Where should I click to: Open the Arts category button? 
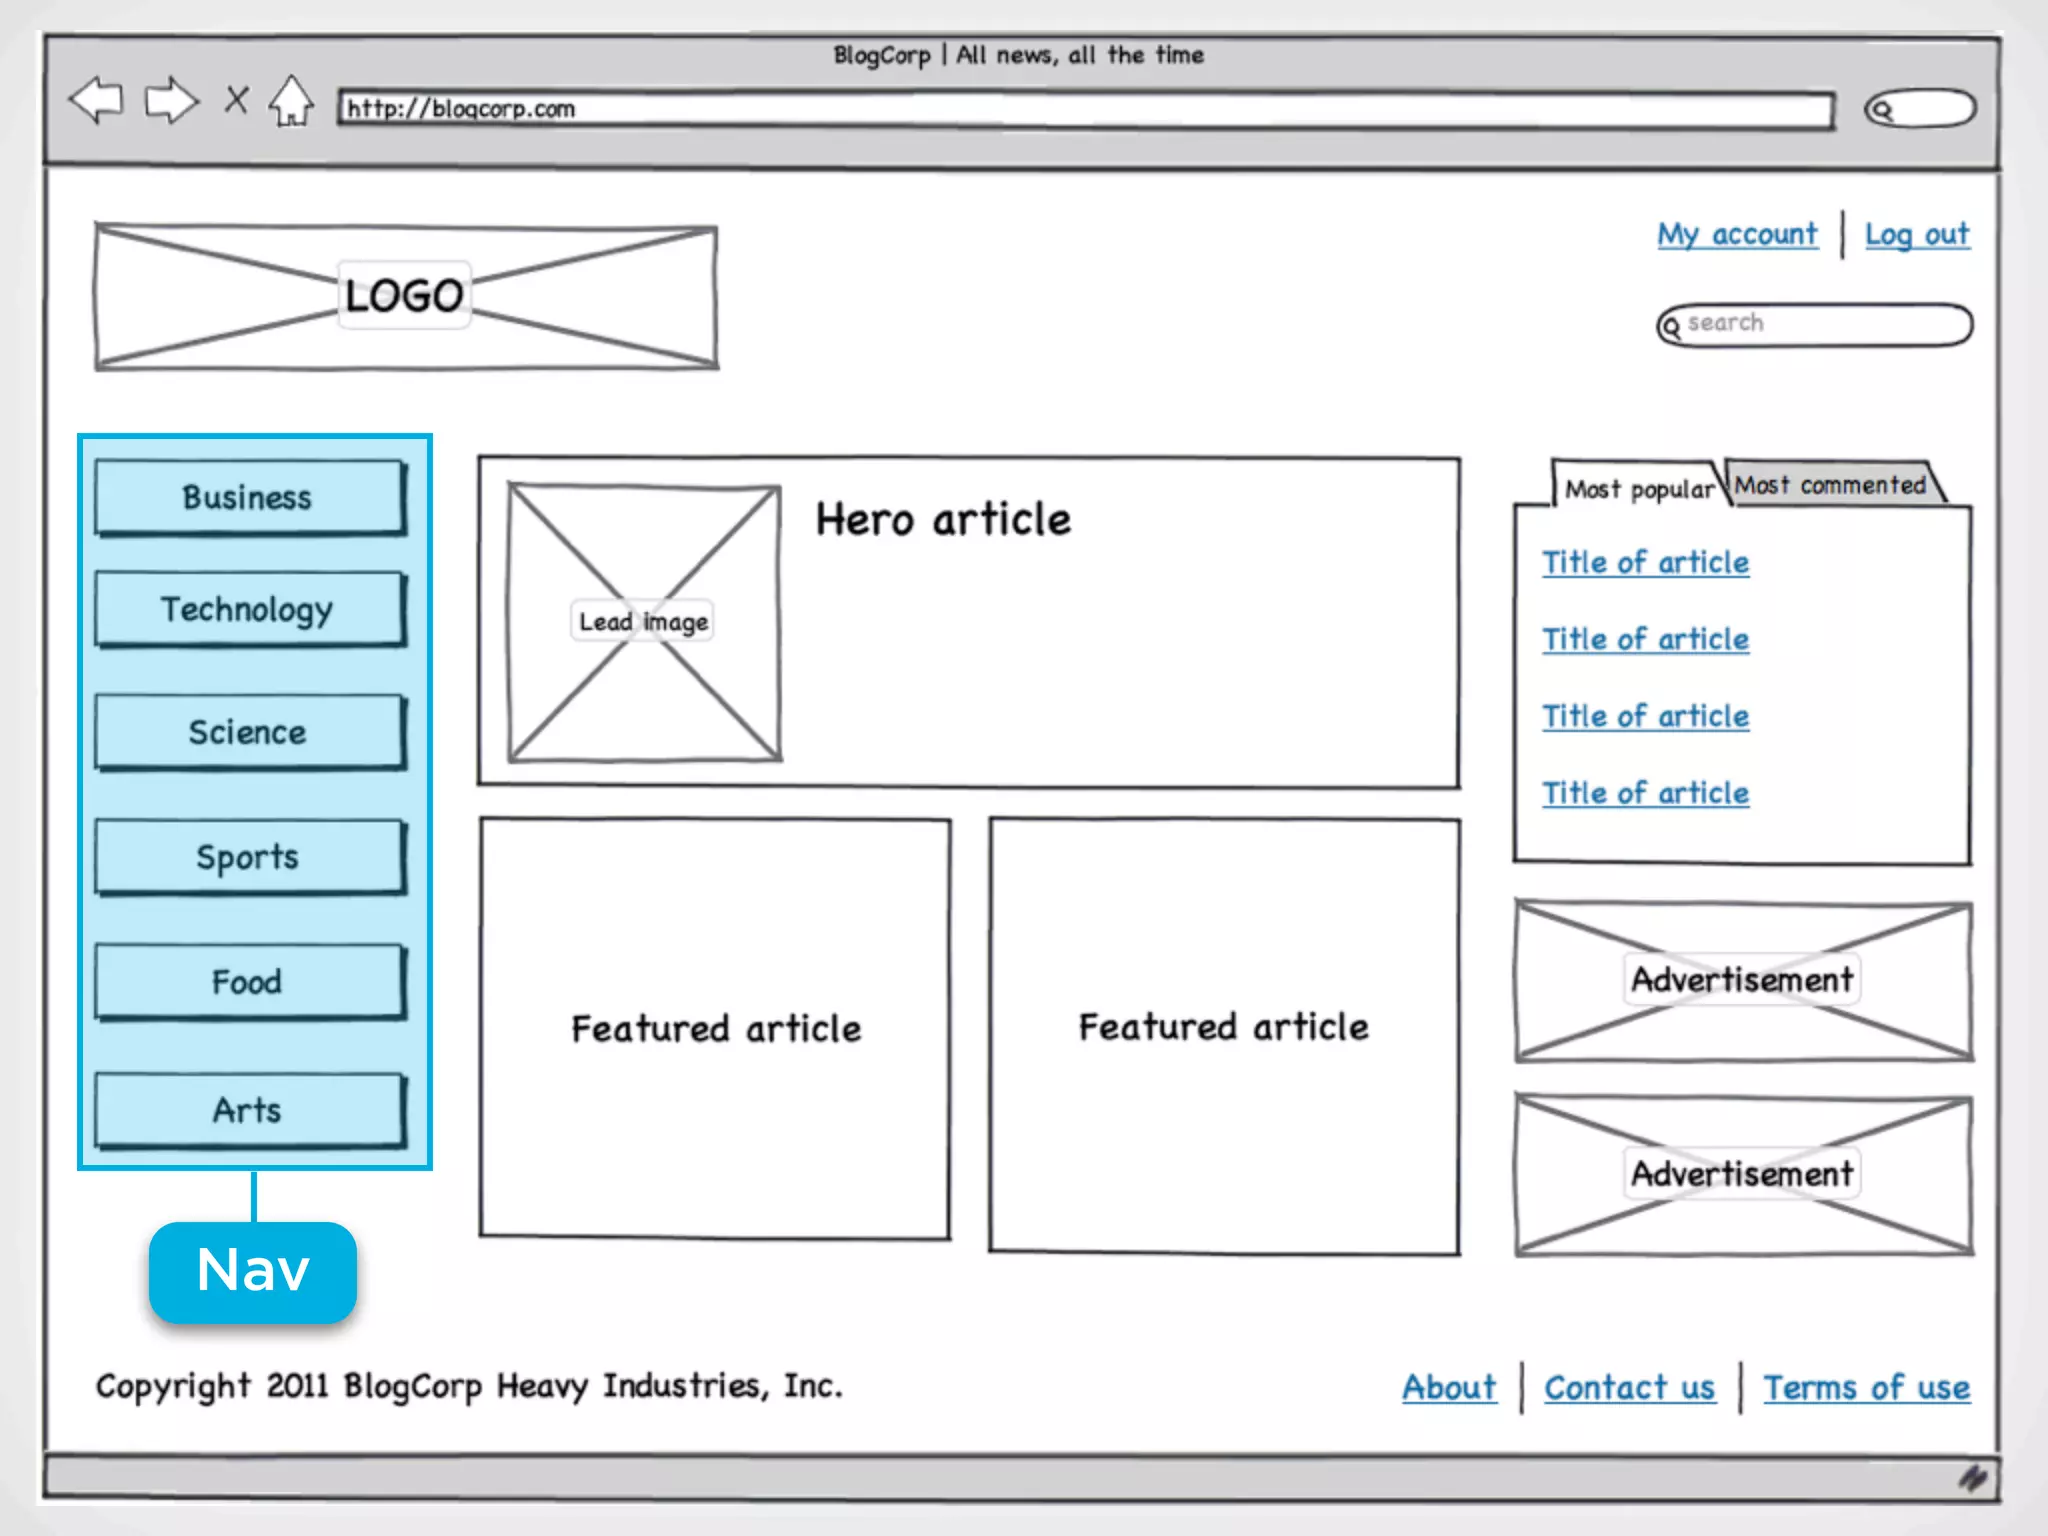pyautogui.click(x=249, y=1110)
